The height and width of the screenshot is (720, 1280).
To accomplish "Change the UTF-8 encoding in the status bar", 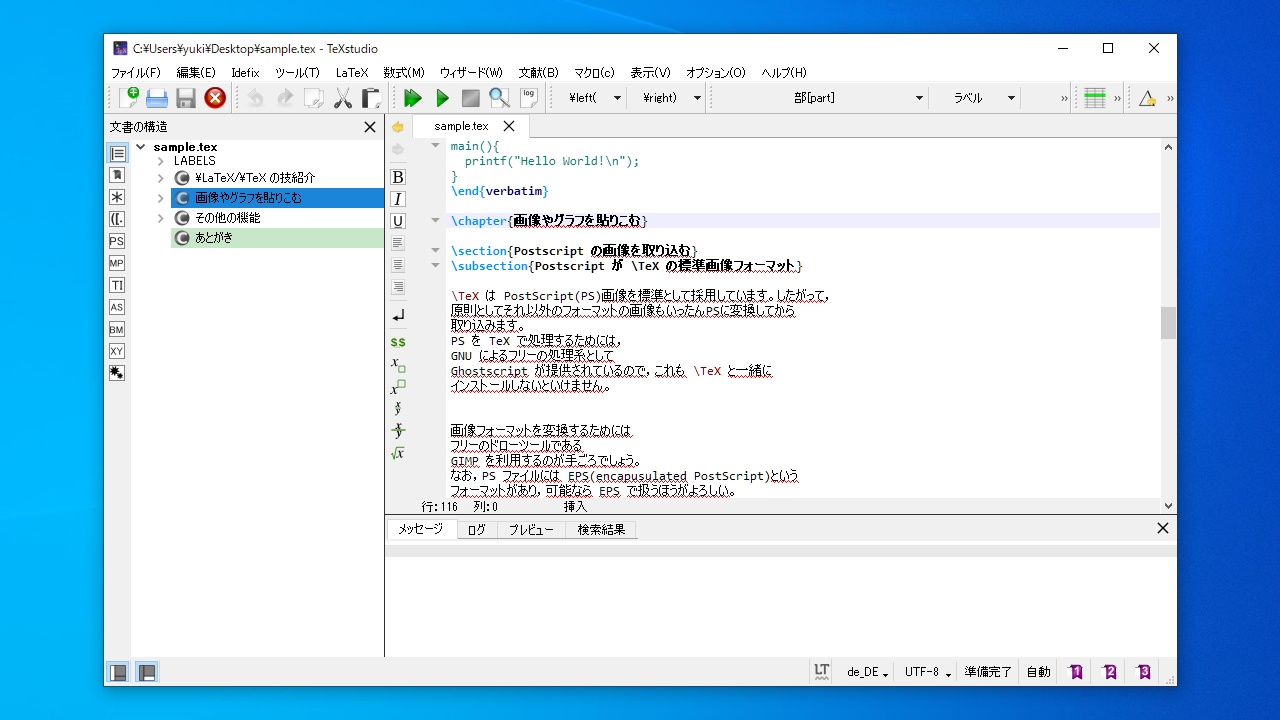I will point(927,672).
